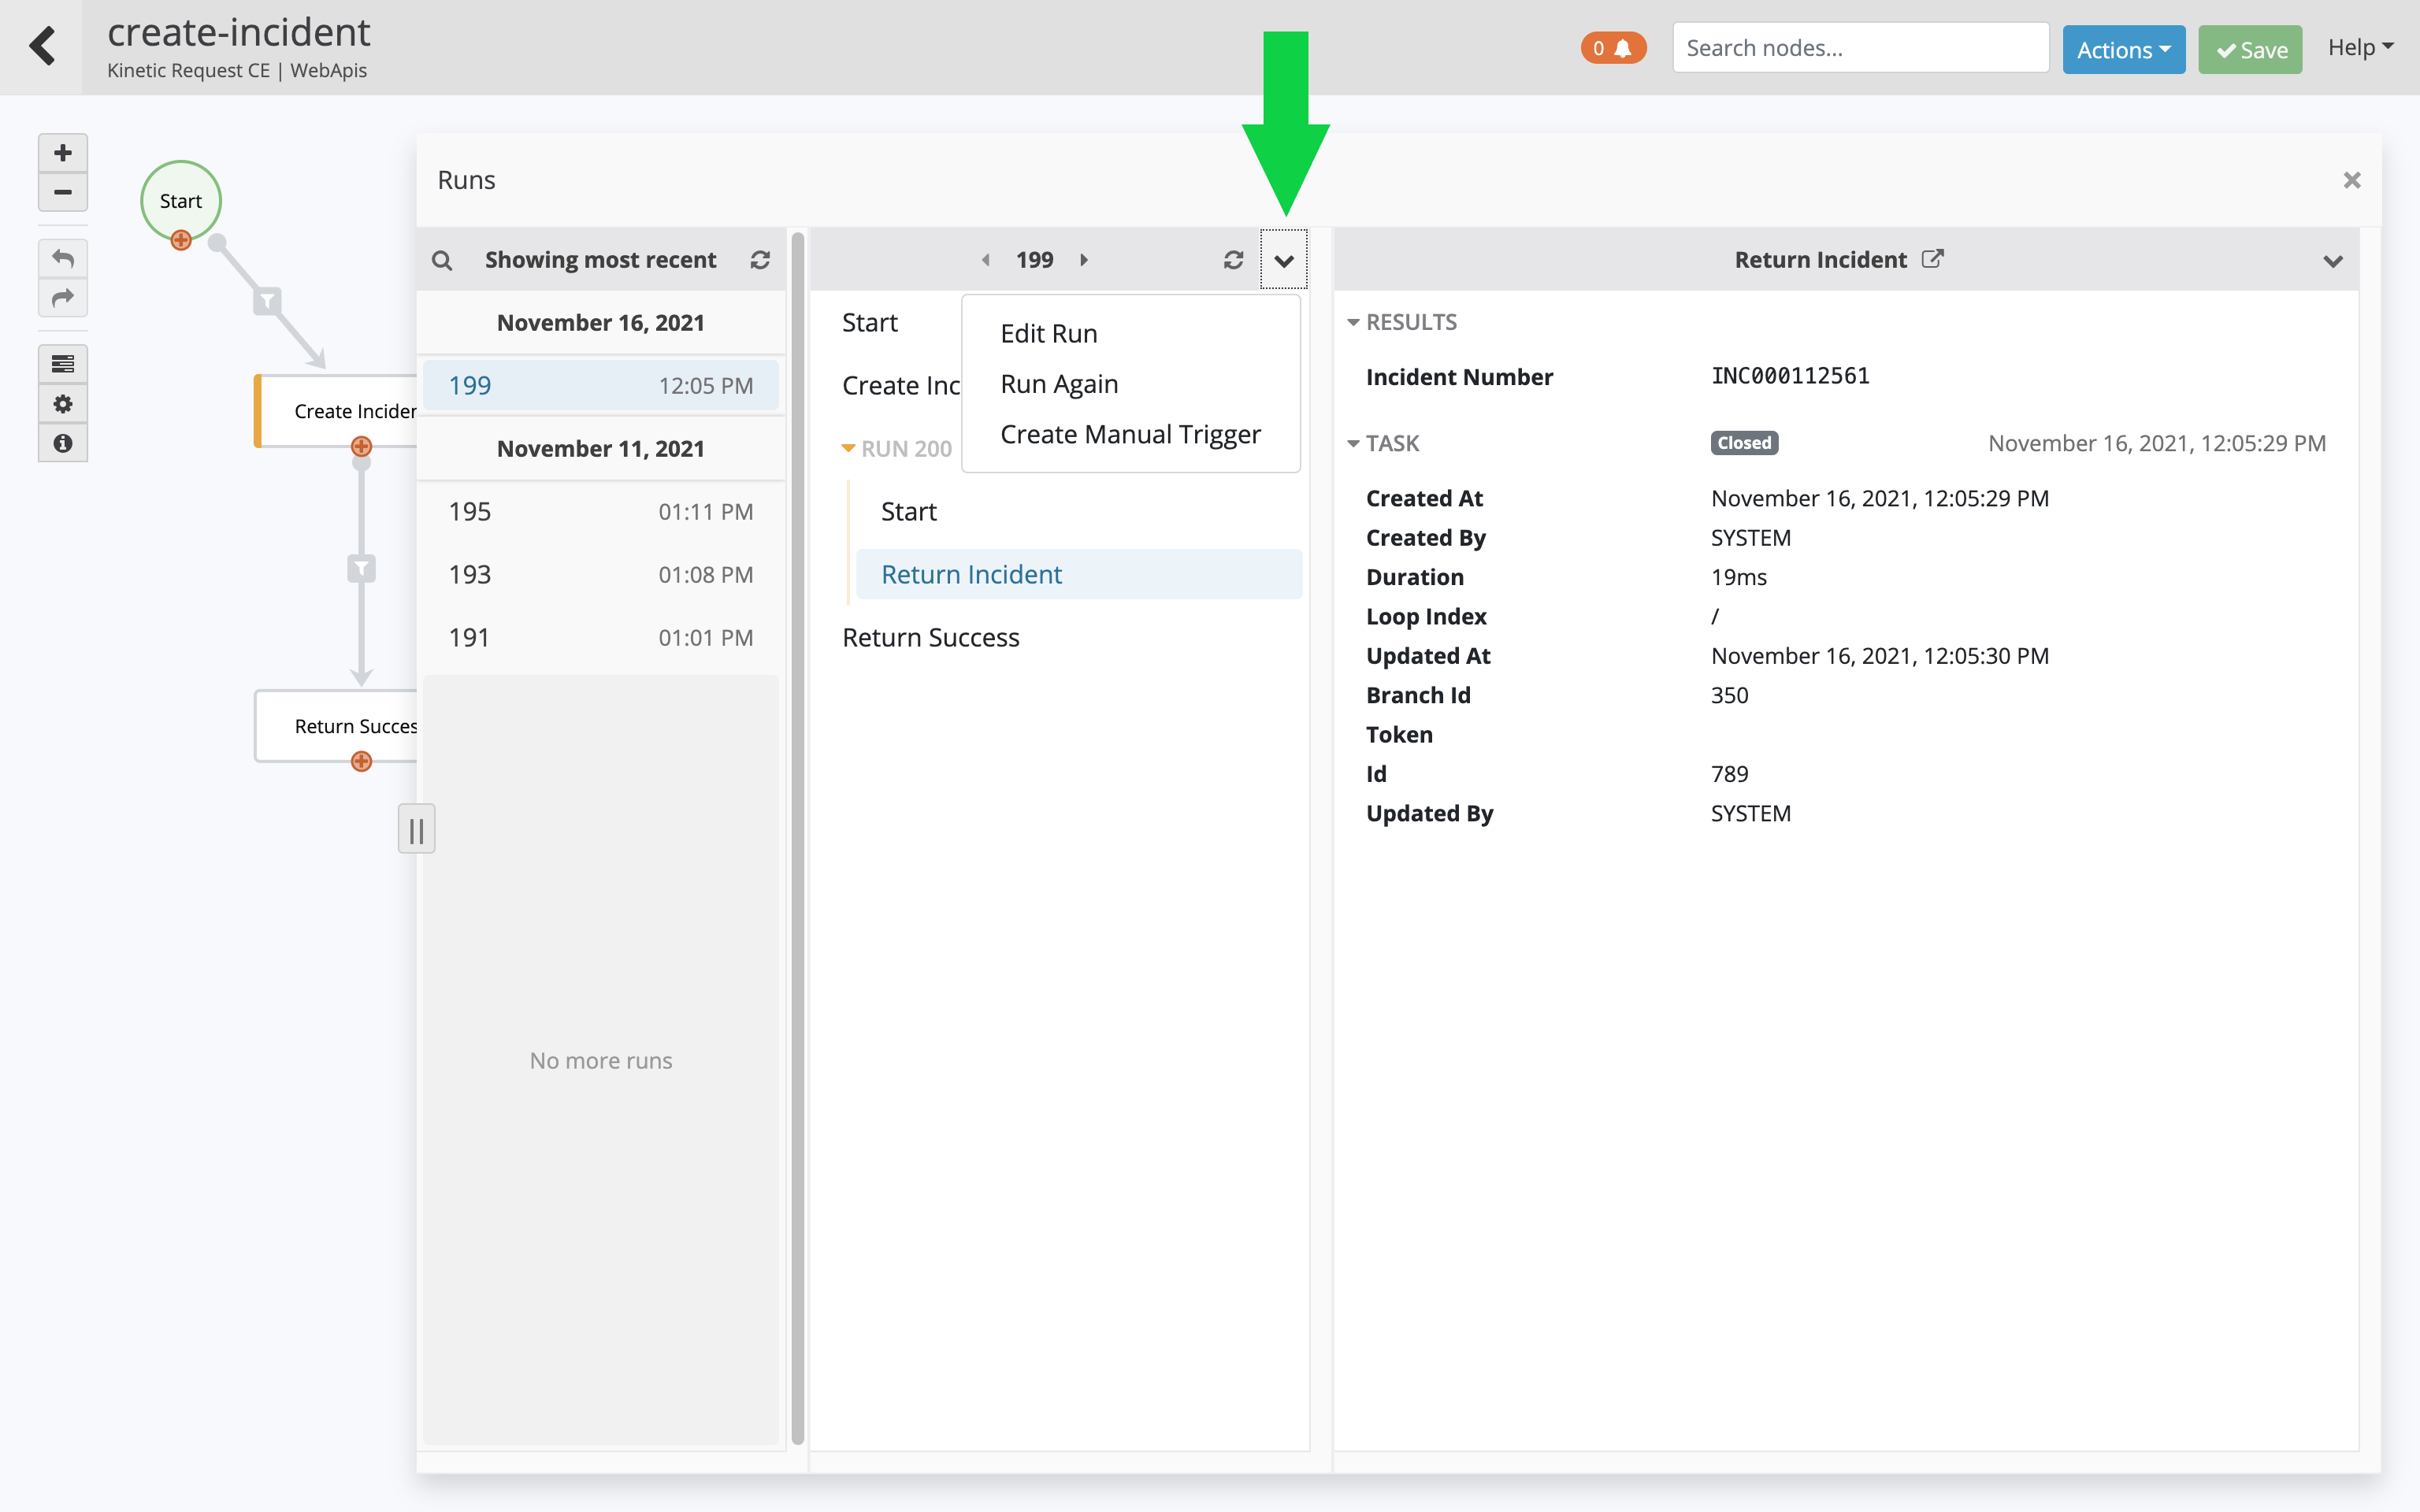Click the notifications bell badge

(1612, 48)
